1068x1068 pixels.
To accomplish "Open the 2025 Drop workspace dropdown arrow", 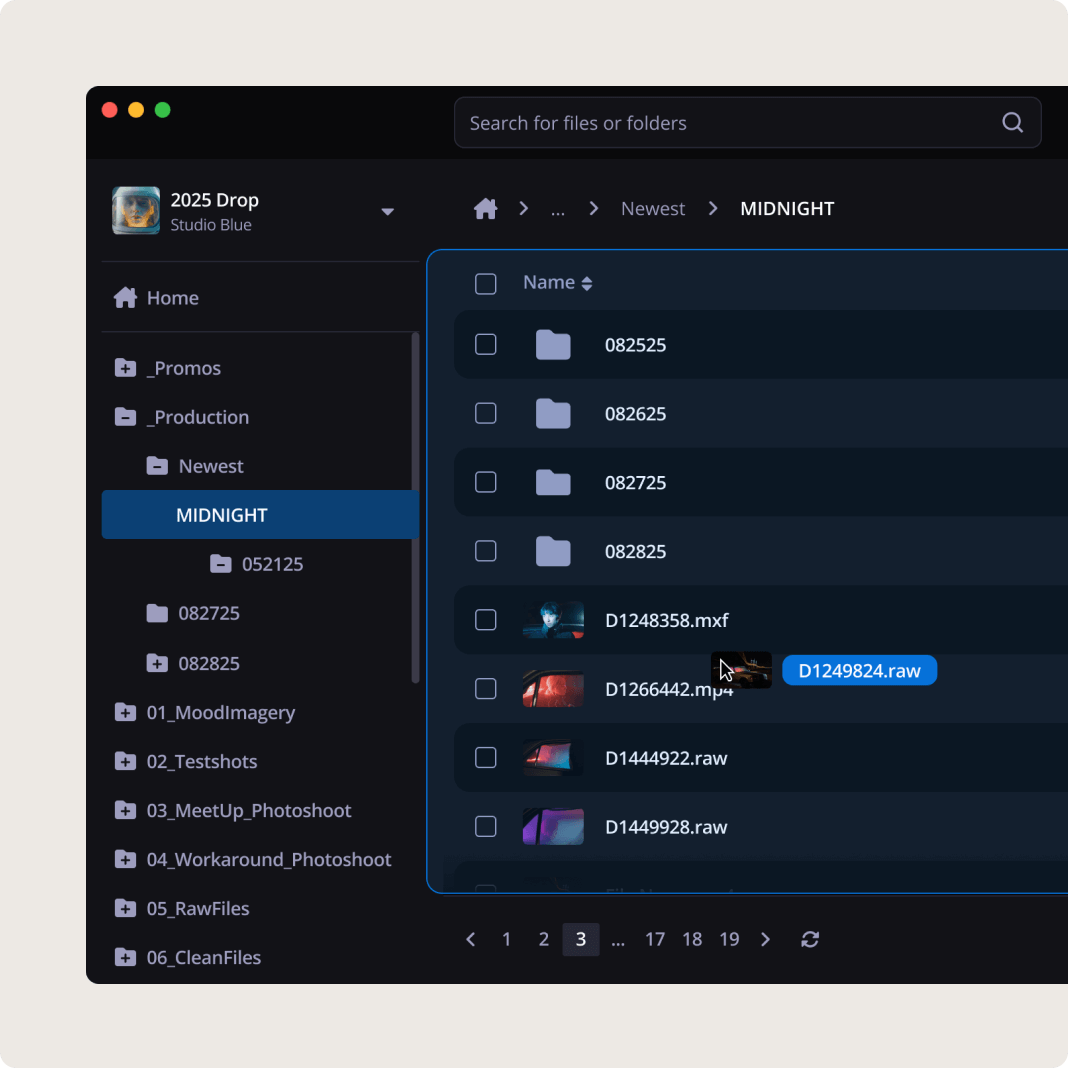I will (x=387, y=212).
